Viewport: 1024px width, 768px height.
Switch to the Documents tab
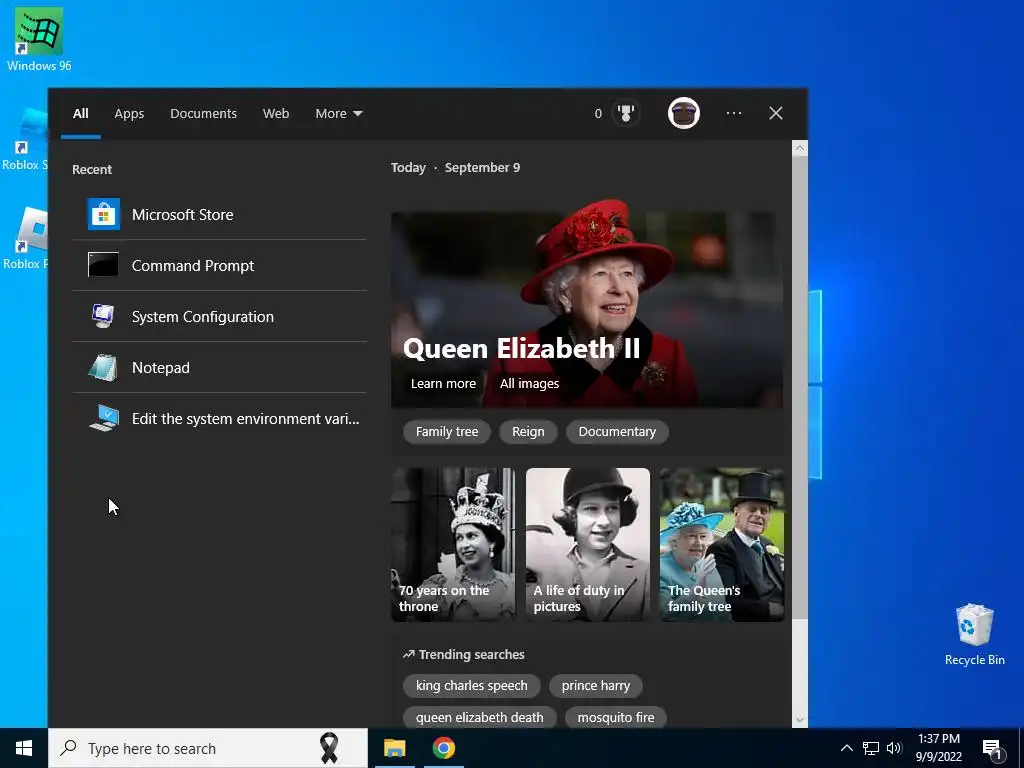[x=204, y=114]
